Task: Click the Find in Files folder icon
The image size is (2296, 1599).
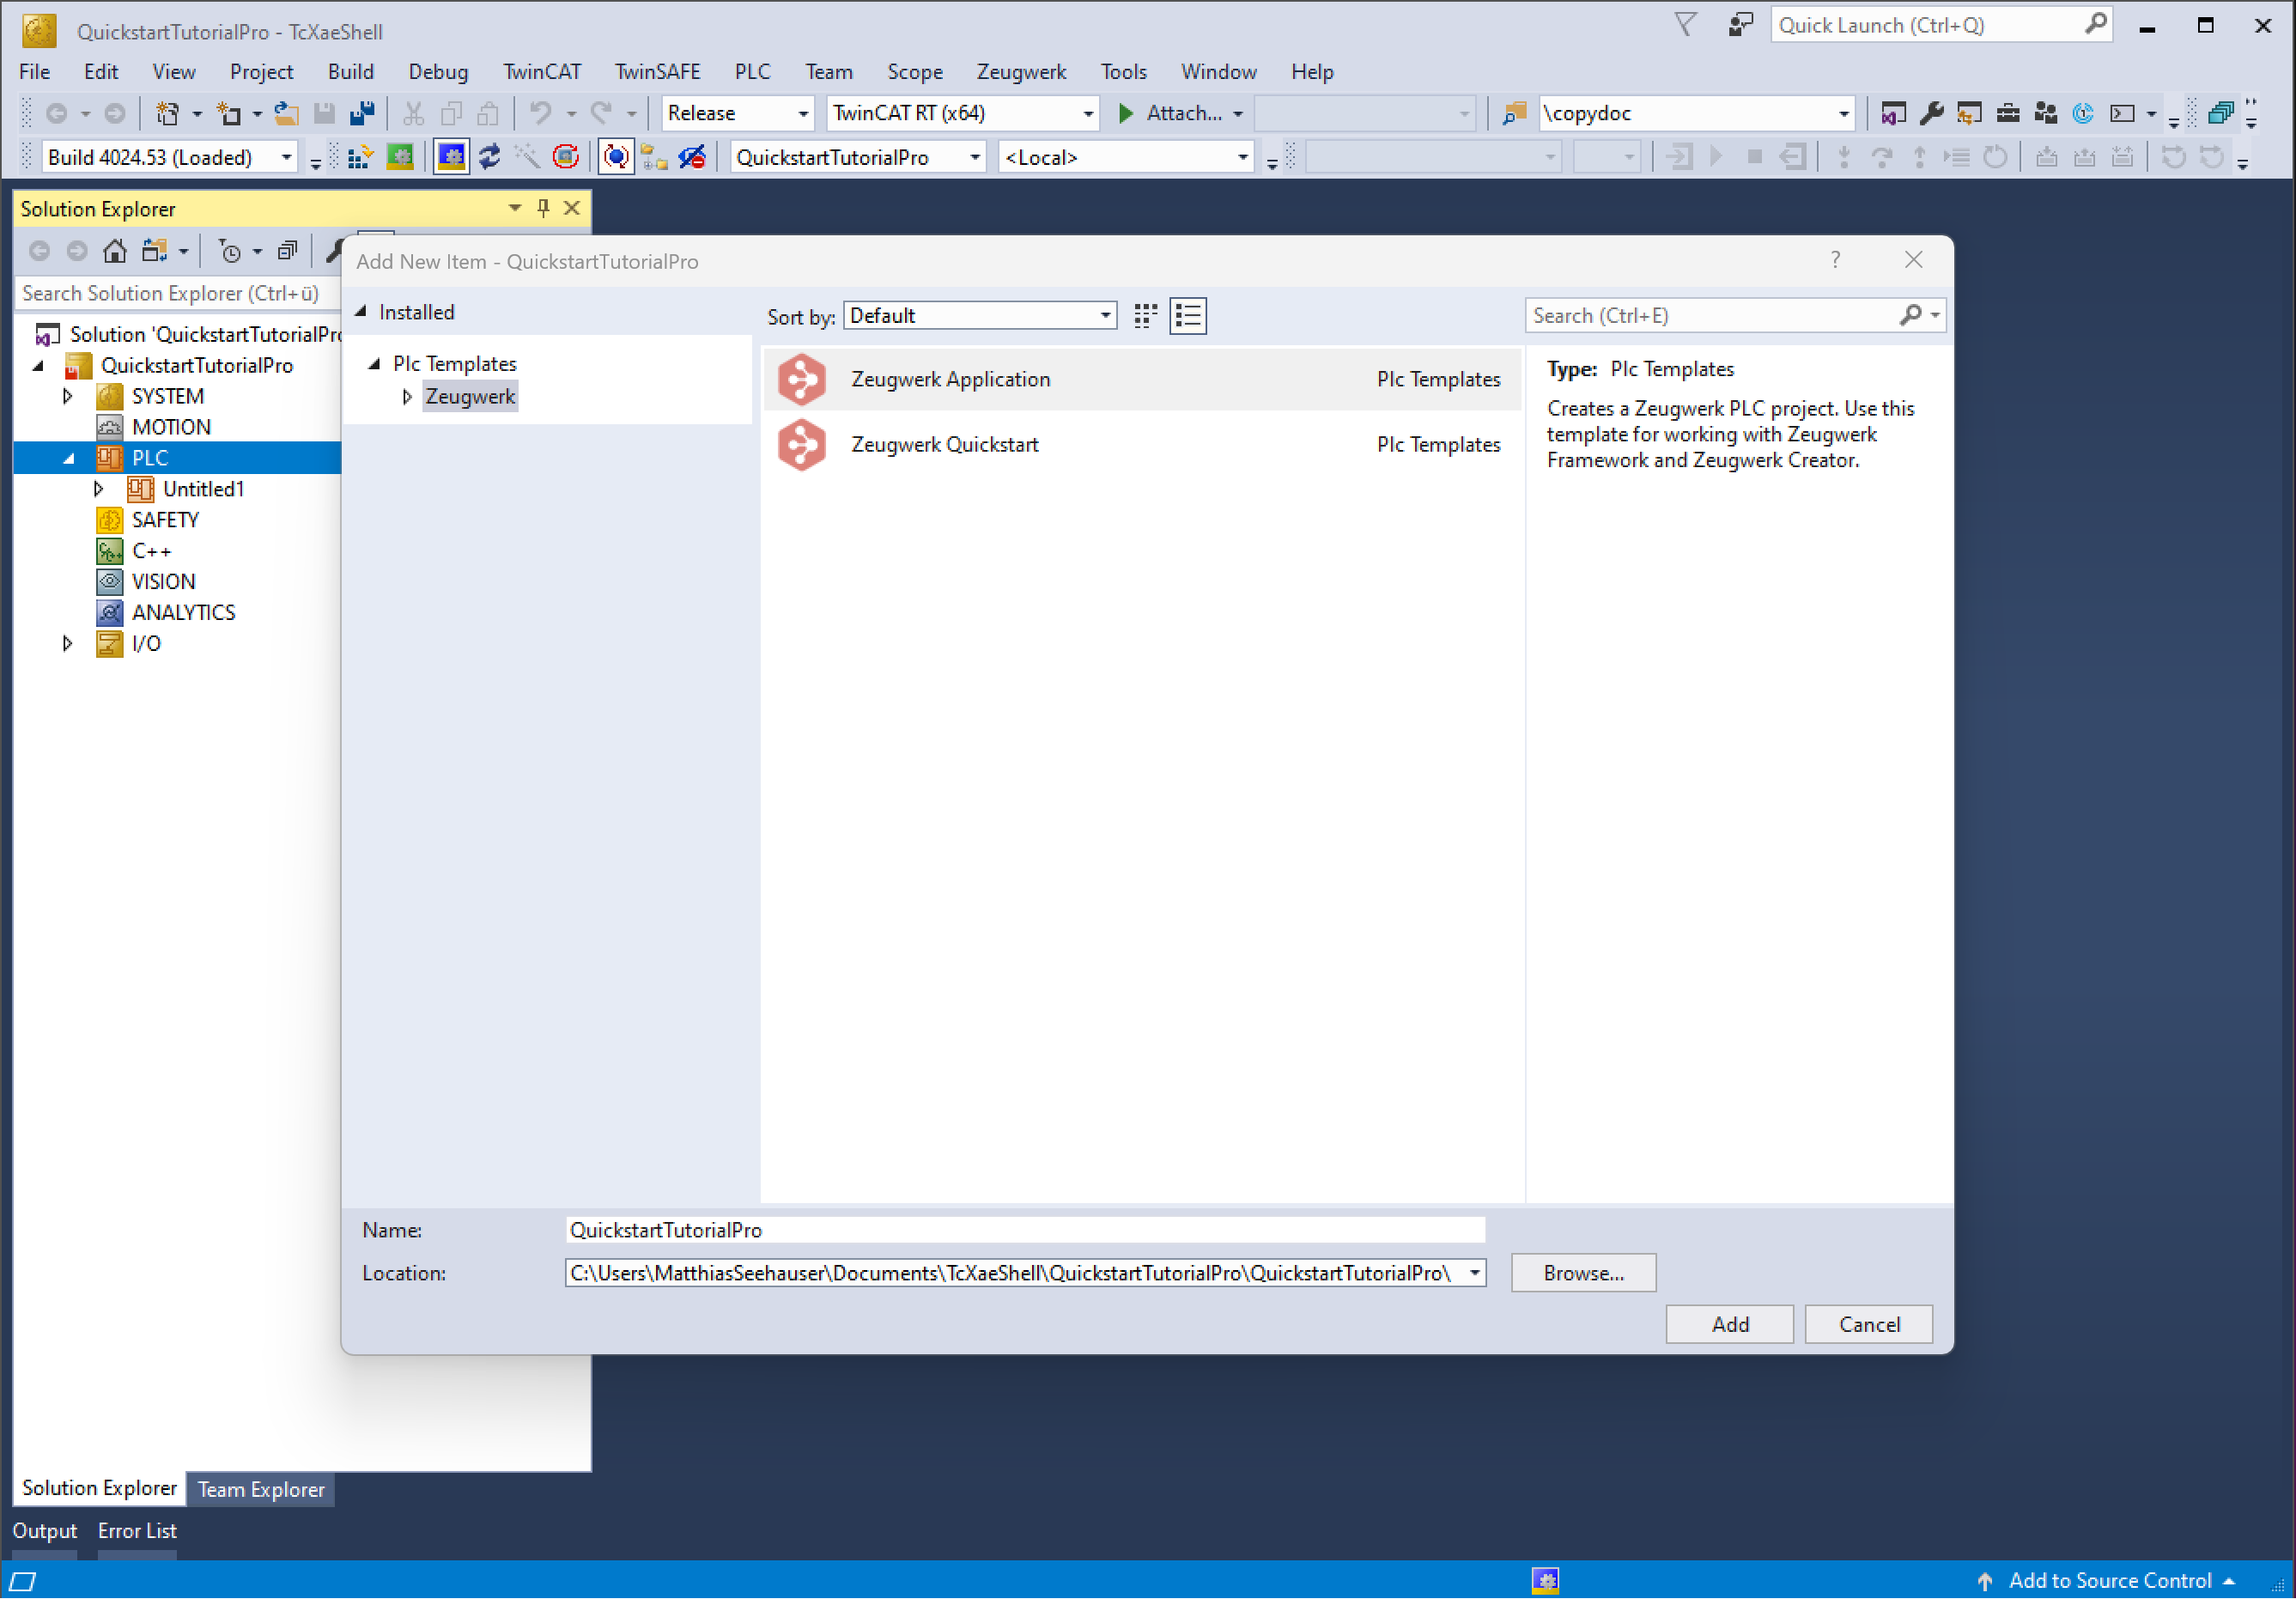Action: [x=1514, y=113]
